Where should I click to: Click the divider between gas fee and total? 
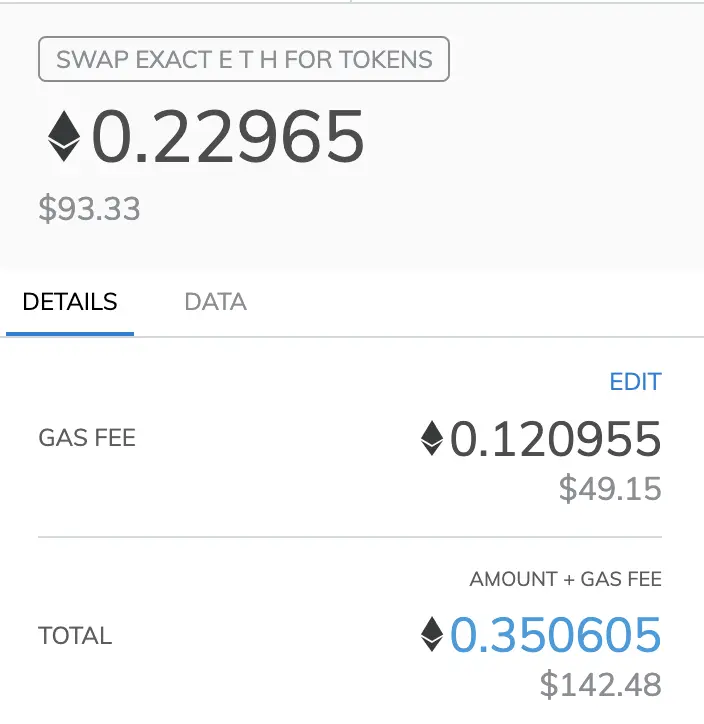click(x=350, y=537)
